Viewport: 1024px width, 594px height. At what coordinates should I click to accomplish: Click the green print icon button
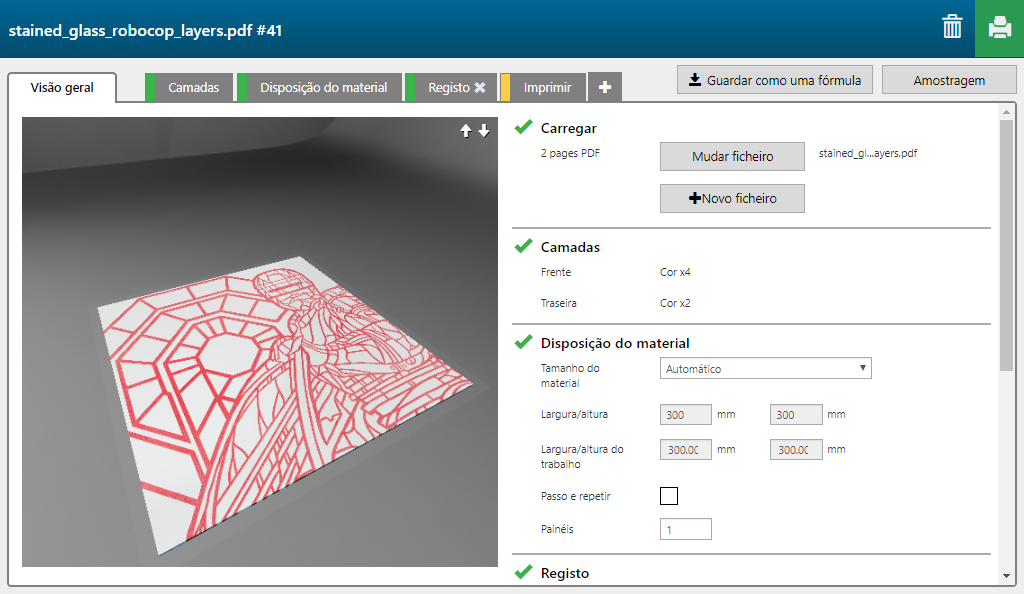pyautogui.click(x=999, y=28)
